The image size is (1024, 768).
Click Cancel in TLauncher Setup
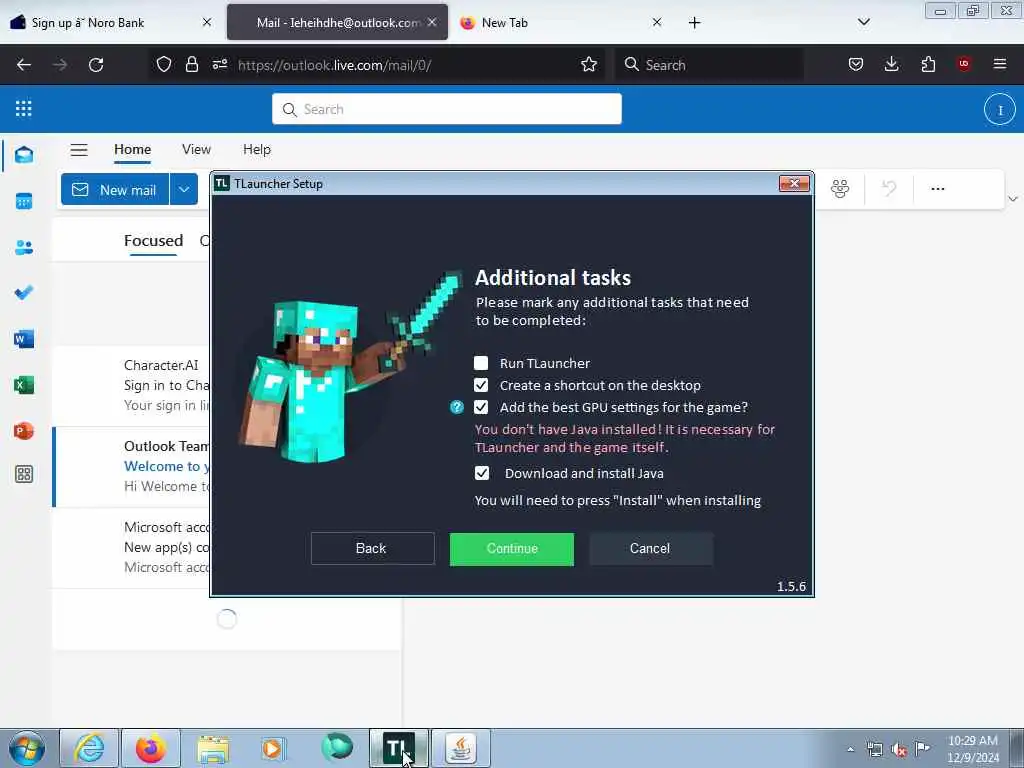pyautogui.click(x=650, y=549)
